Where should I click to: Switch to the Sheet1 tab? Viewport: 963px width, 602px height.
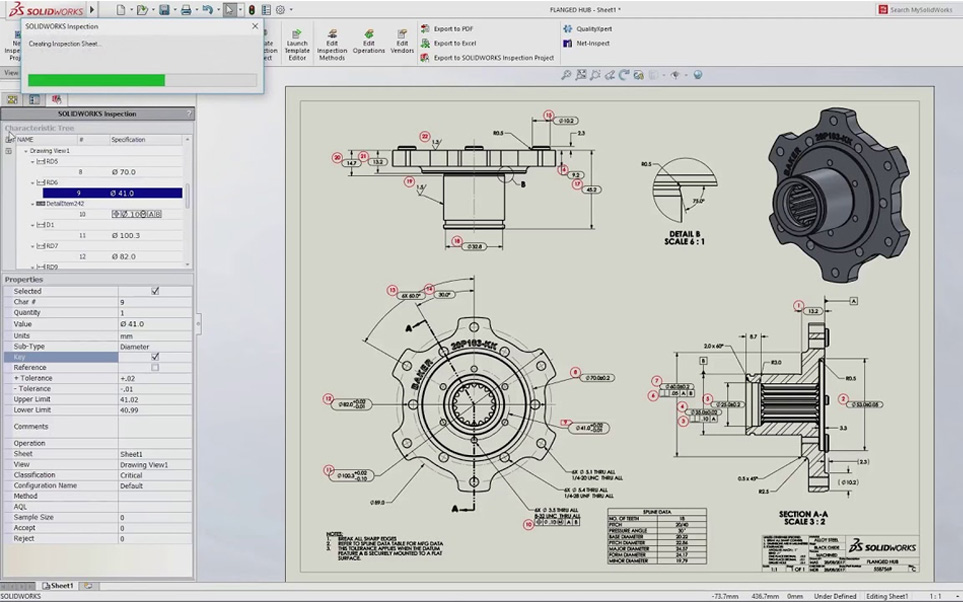pos(57,586)
